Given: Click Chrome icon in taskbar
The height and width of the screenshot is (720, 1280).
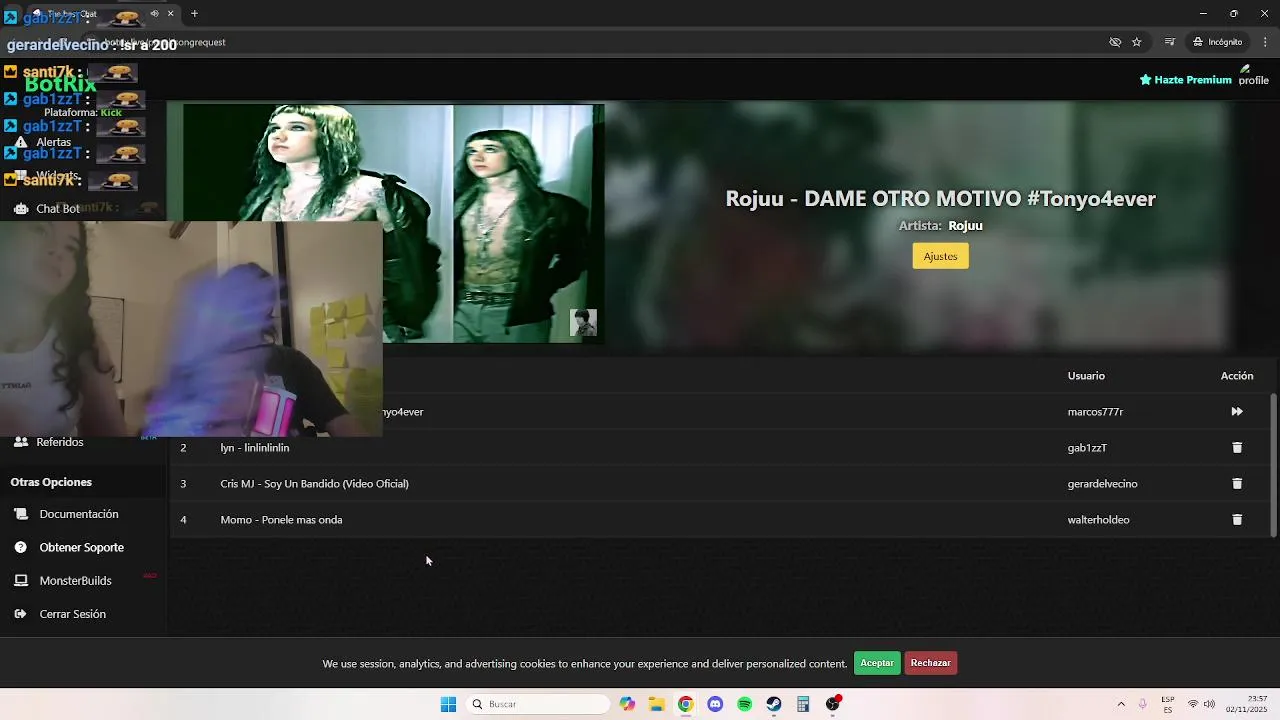Looking at the screenshot, I should tap(685, 704).
